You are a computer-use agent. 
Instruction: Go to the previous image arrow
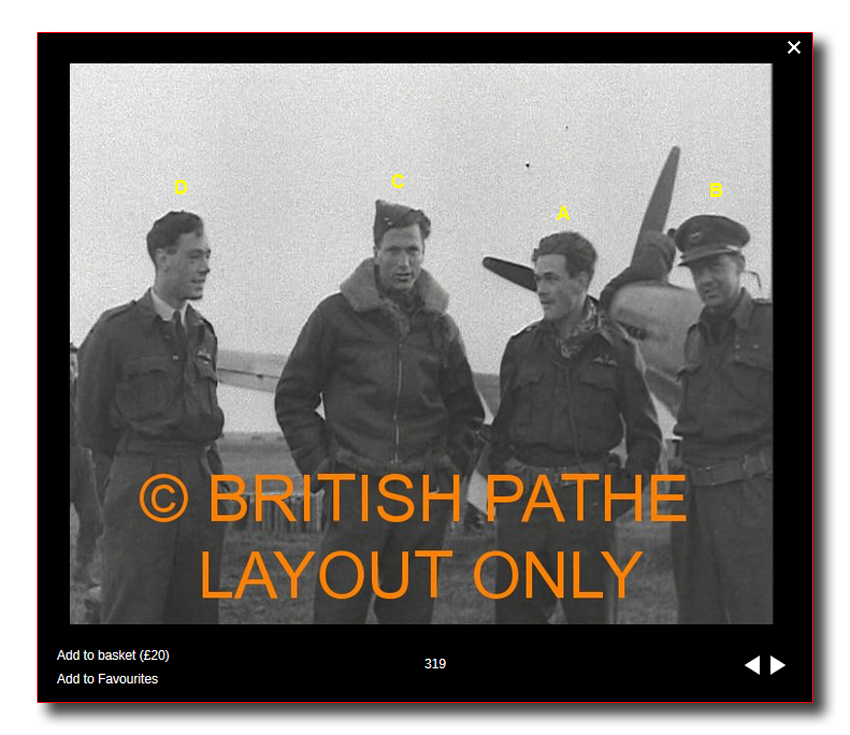752,665
